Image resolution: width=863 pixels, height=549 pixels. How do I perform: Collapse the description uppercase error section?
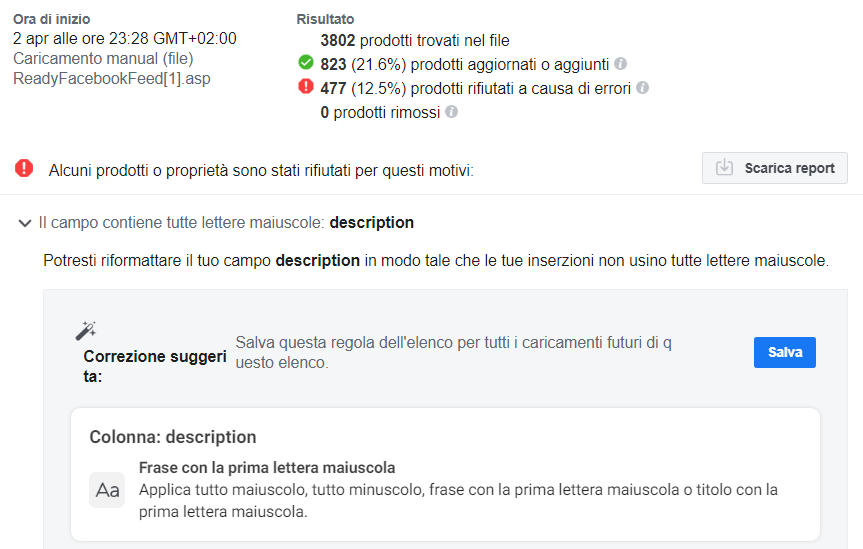click(x=25, y=223)
